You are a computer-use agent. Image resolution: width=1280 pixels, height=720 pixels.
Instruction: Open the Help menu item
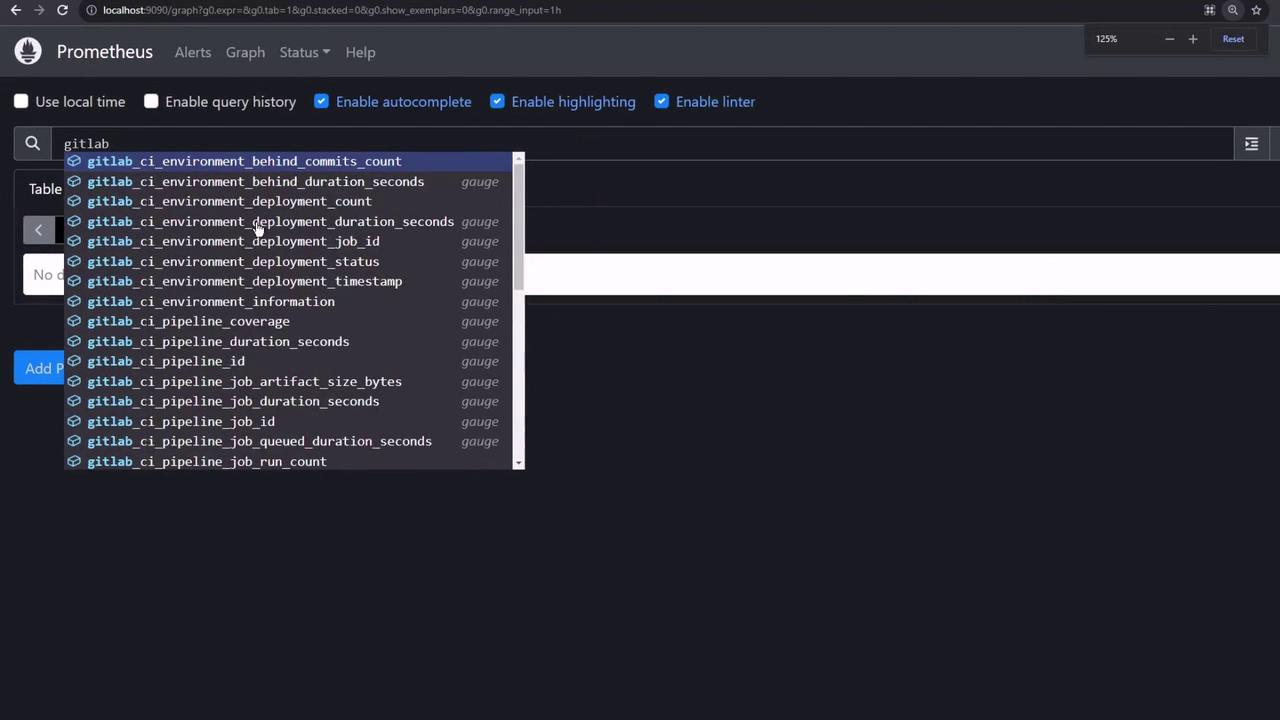pos(360,52)
